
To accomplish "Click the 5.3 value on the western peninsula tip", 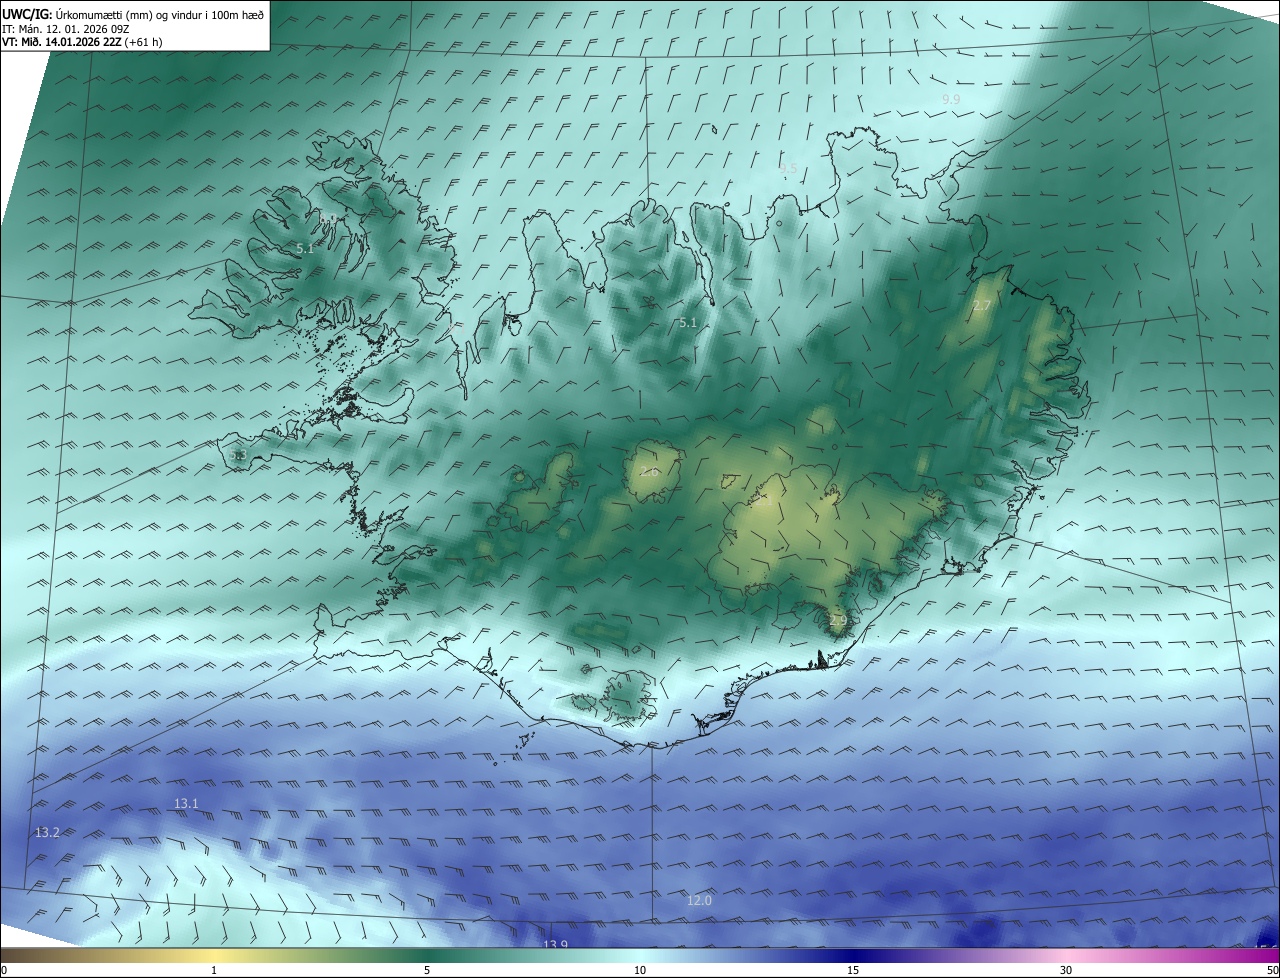I will point(237,455).
